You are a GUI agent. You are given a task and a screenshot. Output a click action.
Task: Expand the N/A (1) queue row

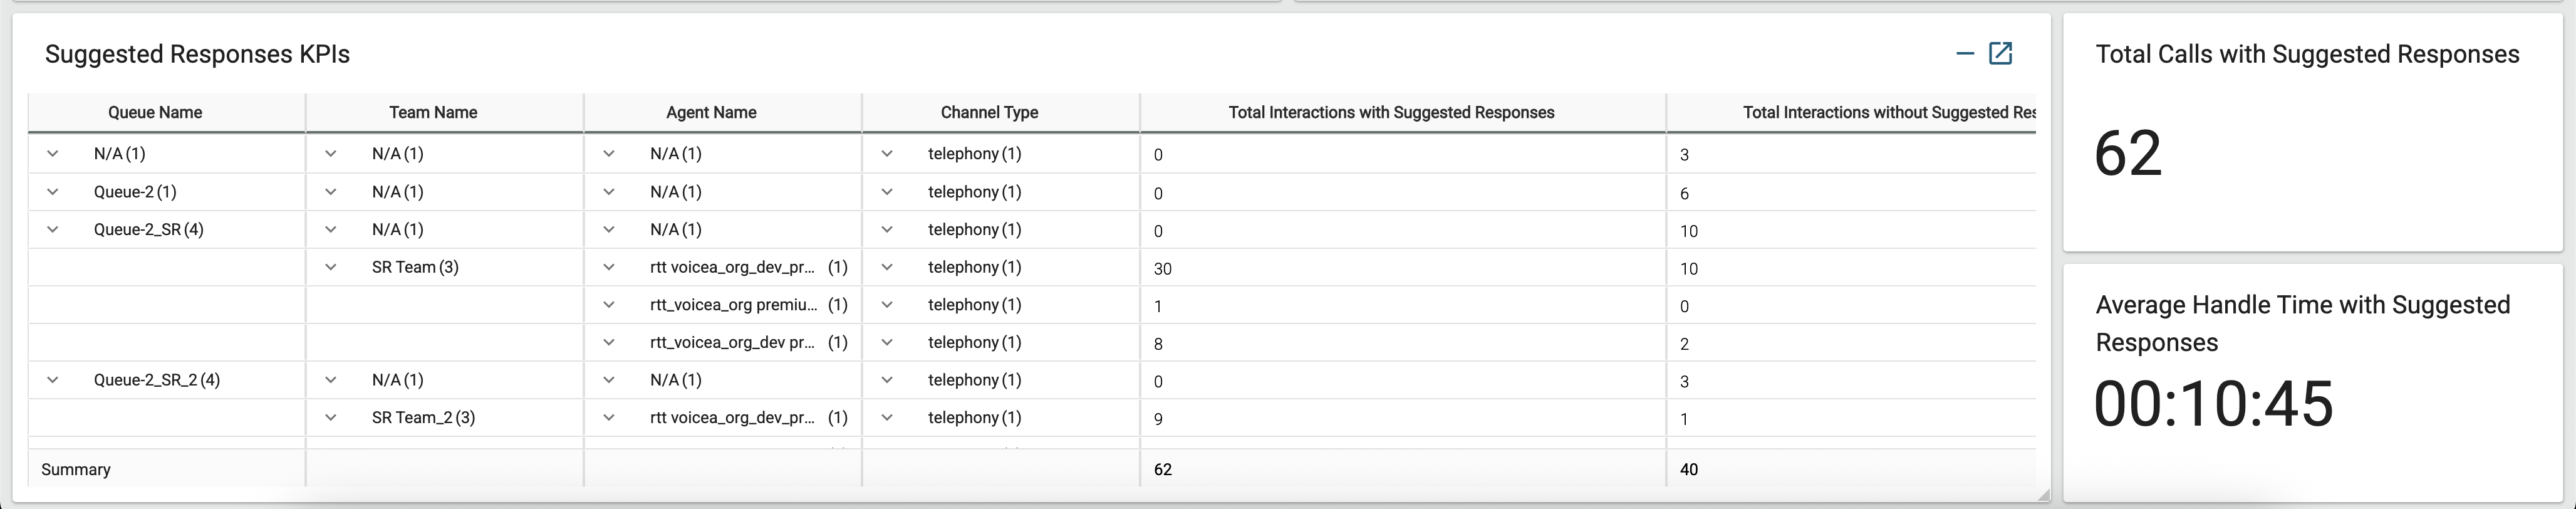pyautogui.click(x=53, y=154)
